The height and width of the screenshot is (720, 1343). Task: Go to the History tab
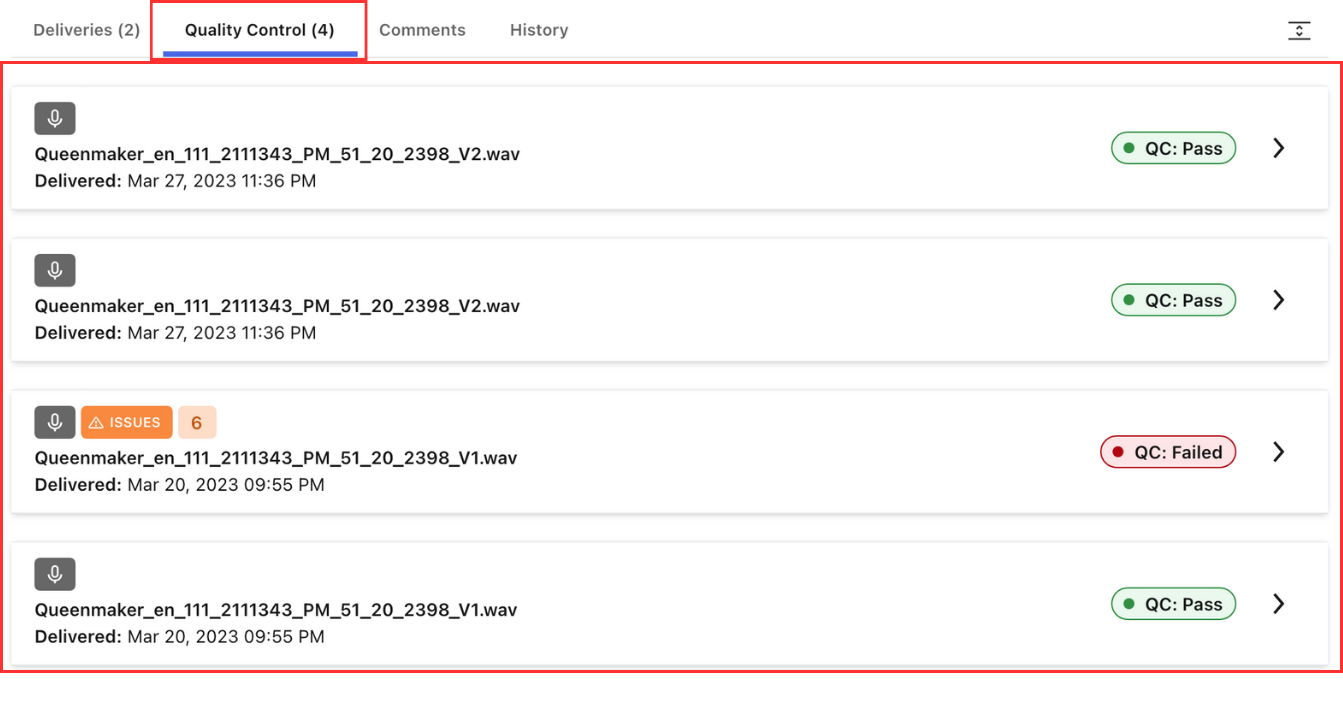point(539,30)
